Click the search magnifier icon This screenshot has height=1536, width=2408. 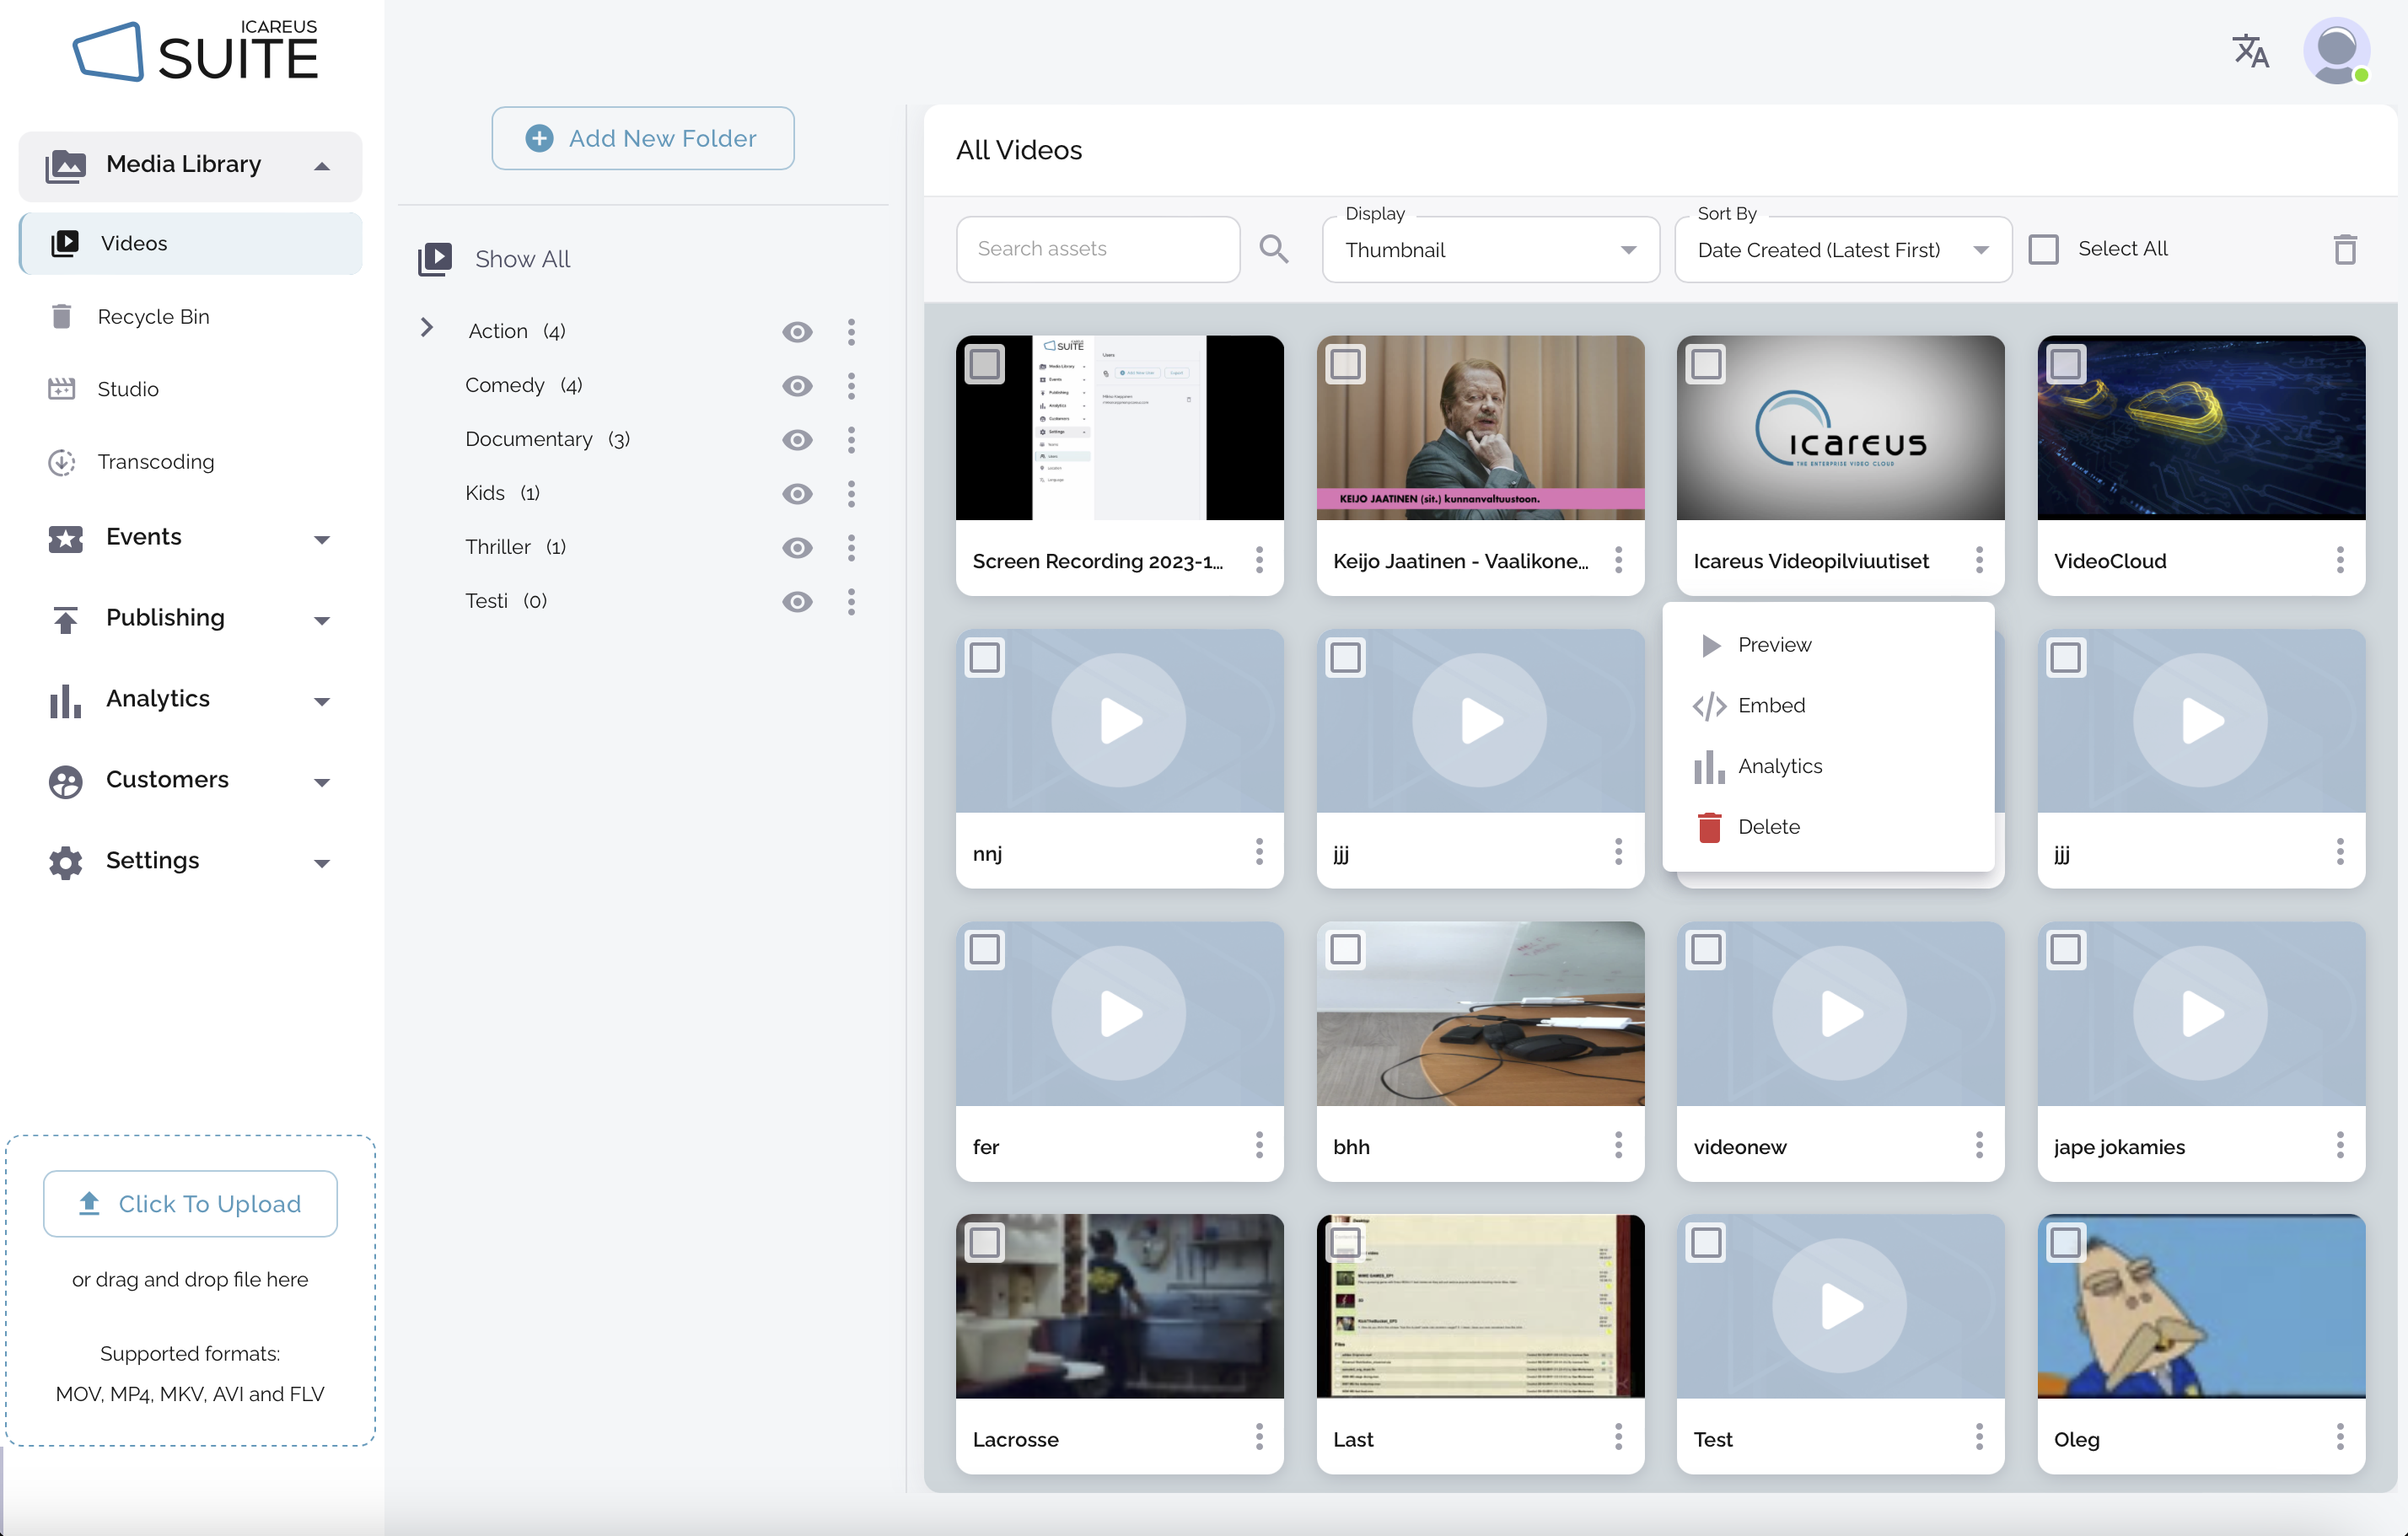(1273, 248)
